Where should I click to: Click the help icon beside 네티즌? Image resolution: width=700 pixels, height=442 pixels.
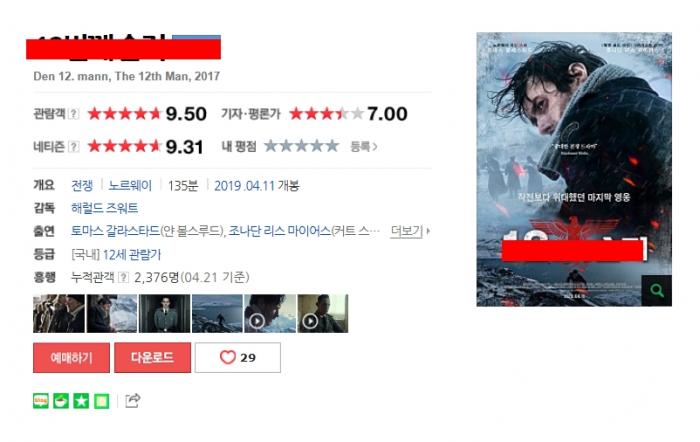click(x=74, y=146)
